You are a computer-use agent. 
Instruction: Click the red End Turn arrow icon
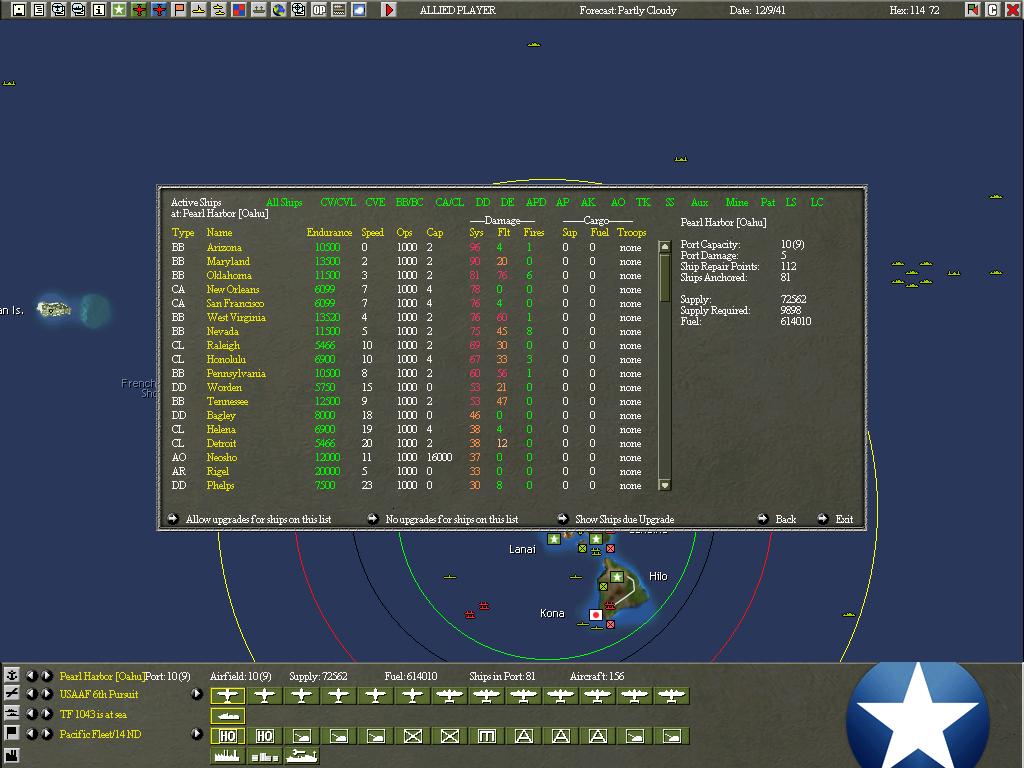(x=389, y=10)
